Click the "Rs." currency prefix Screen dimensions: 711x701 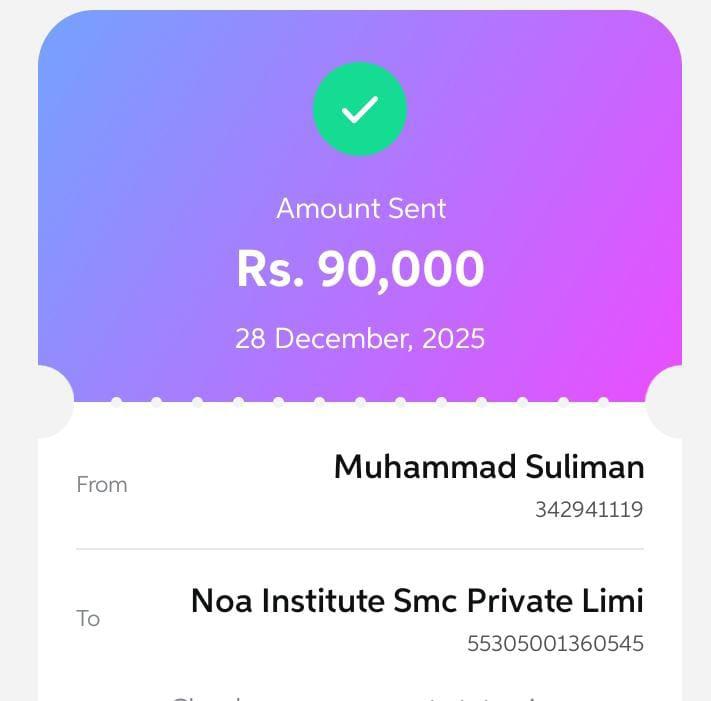pyautogui.click(x=270, y=269)
